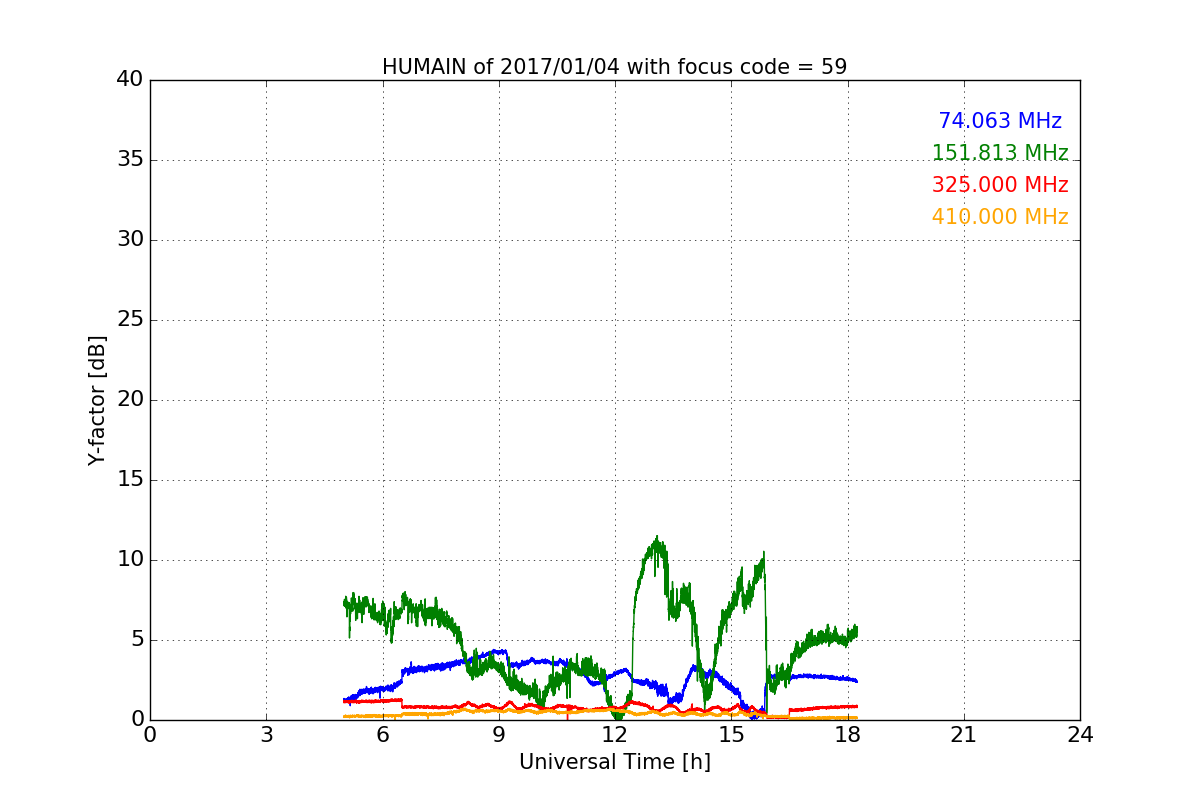Click x-axis tick label 21
Image resolution: width=1200 pixels, height=800 pixels.
pos(964,734)
